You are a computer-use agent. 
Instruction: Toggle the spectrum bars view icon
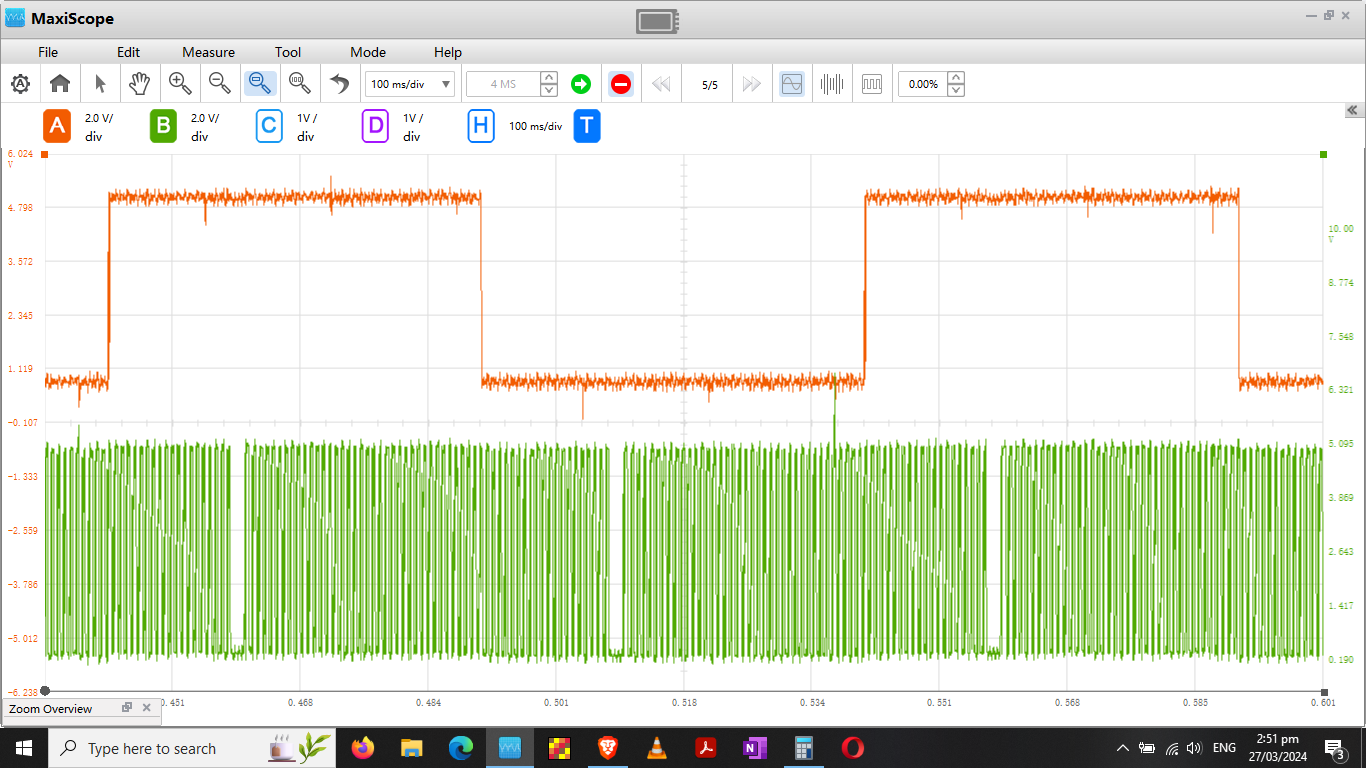832,84
